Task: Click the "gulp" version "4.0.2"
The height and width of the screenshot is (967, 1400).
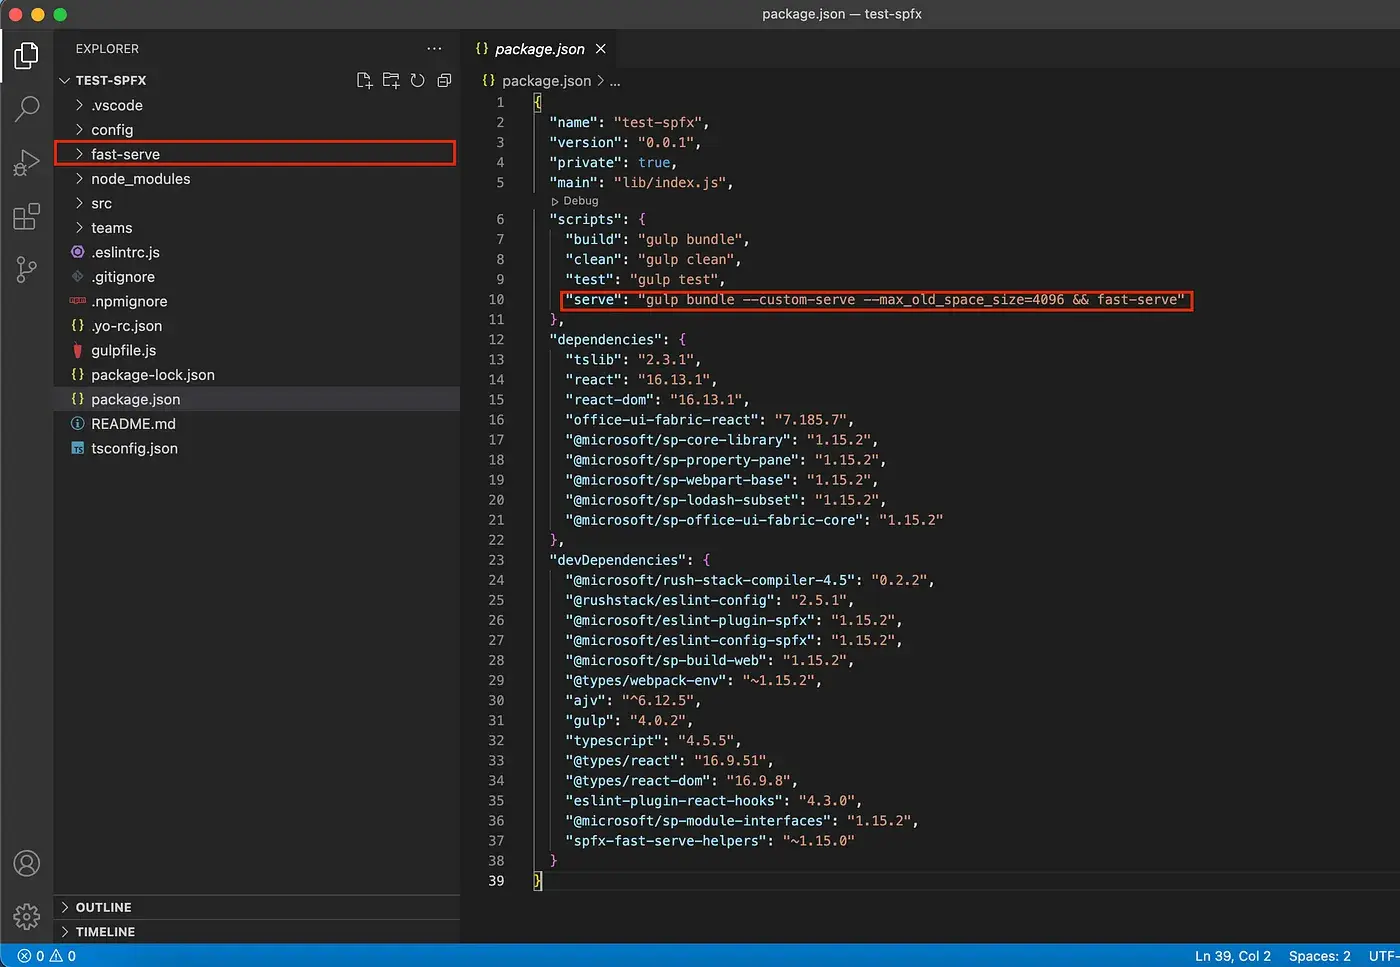Action: pyautogui.click(x=658, y=721)
